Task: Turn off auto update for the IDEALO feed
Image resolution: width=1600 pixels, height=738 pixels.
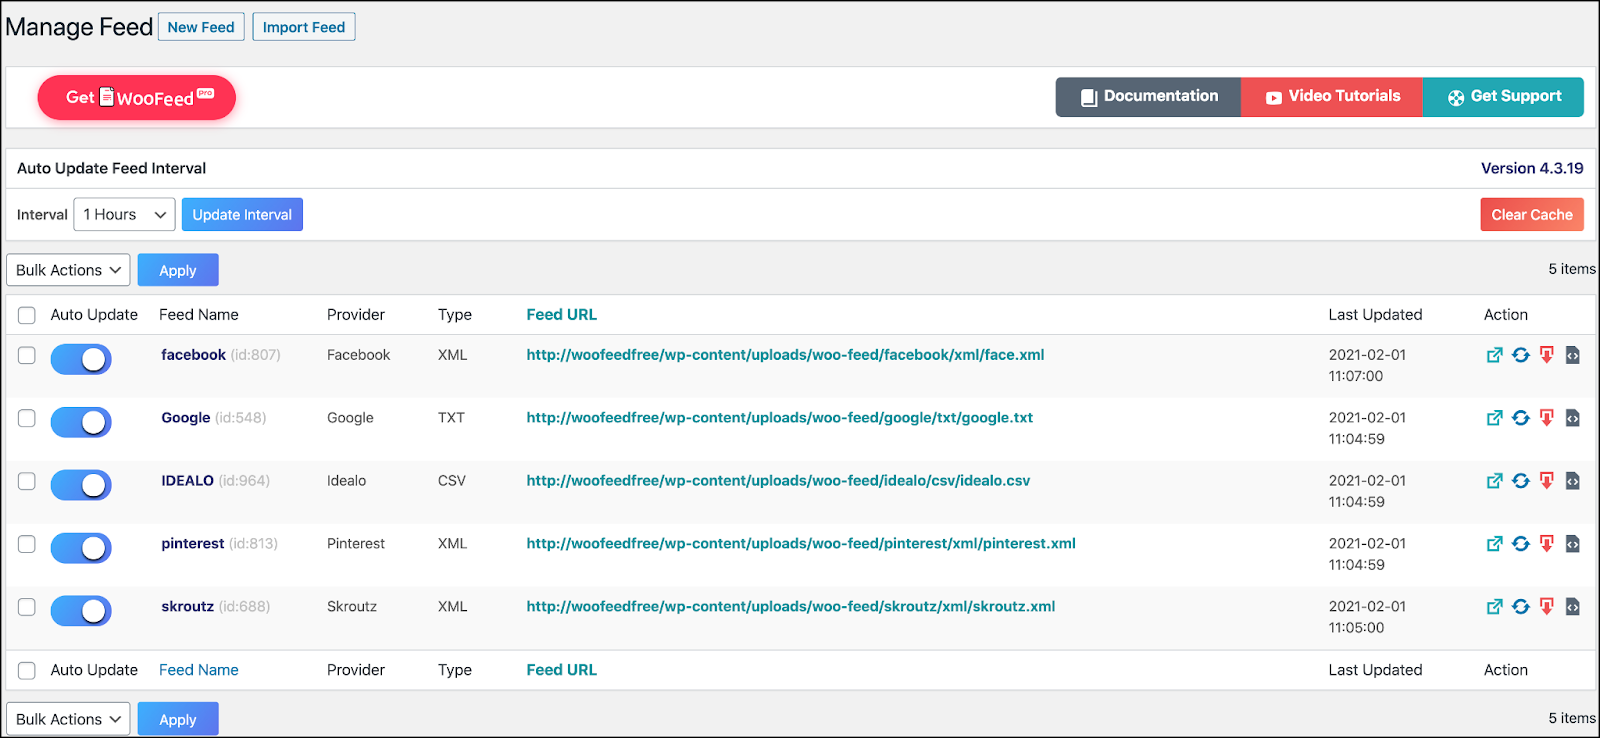Action: click(x=81, y=485)
